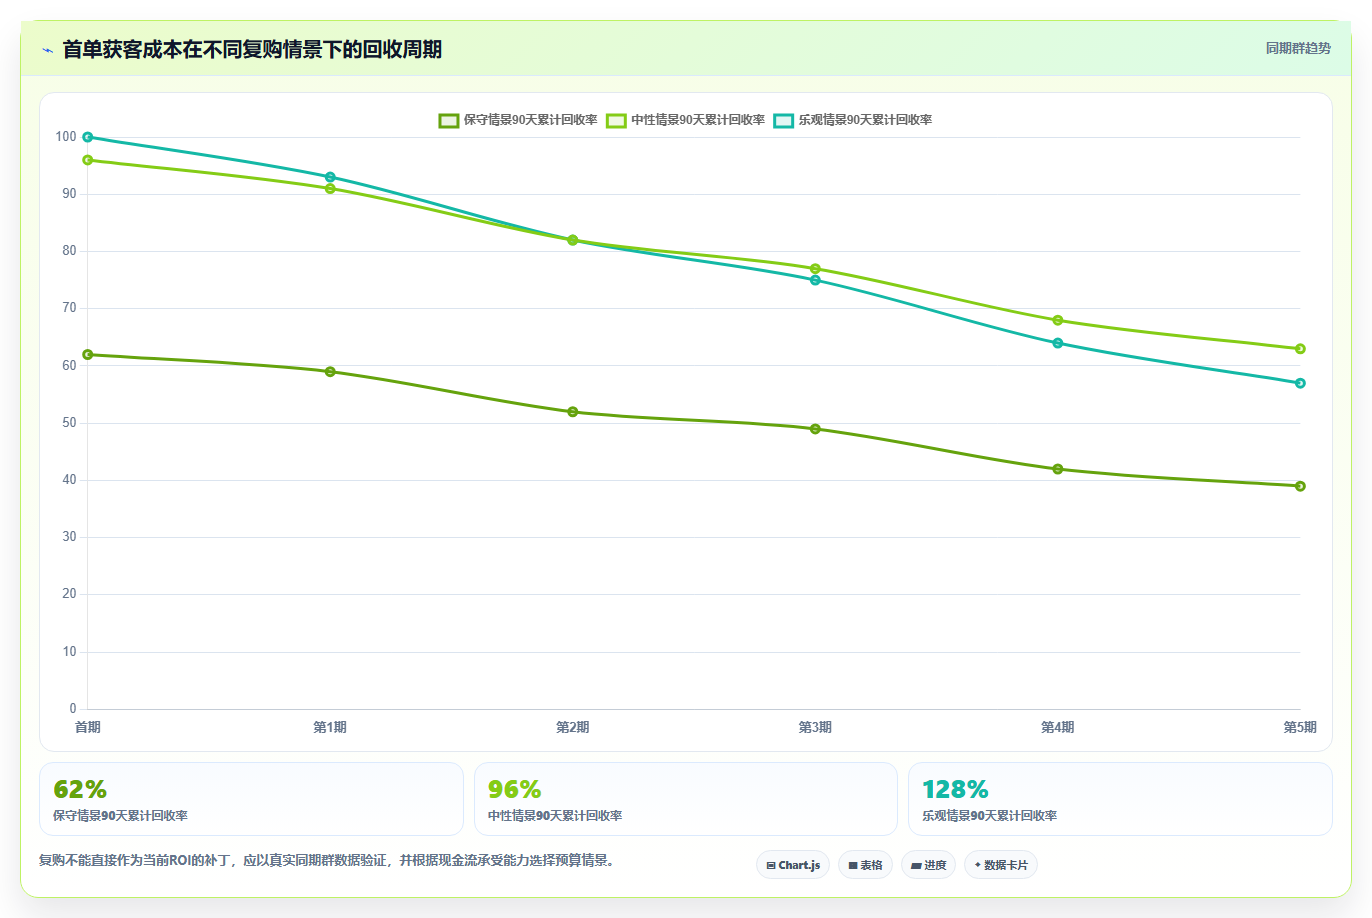The height and width of the screenshot is (918, 1372).
Task: Click the 同期群趋势 label in header
Action: [x=1298, y=48]
